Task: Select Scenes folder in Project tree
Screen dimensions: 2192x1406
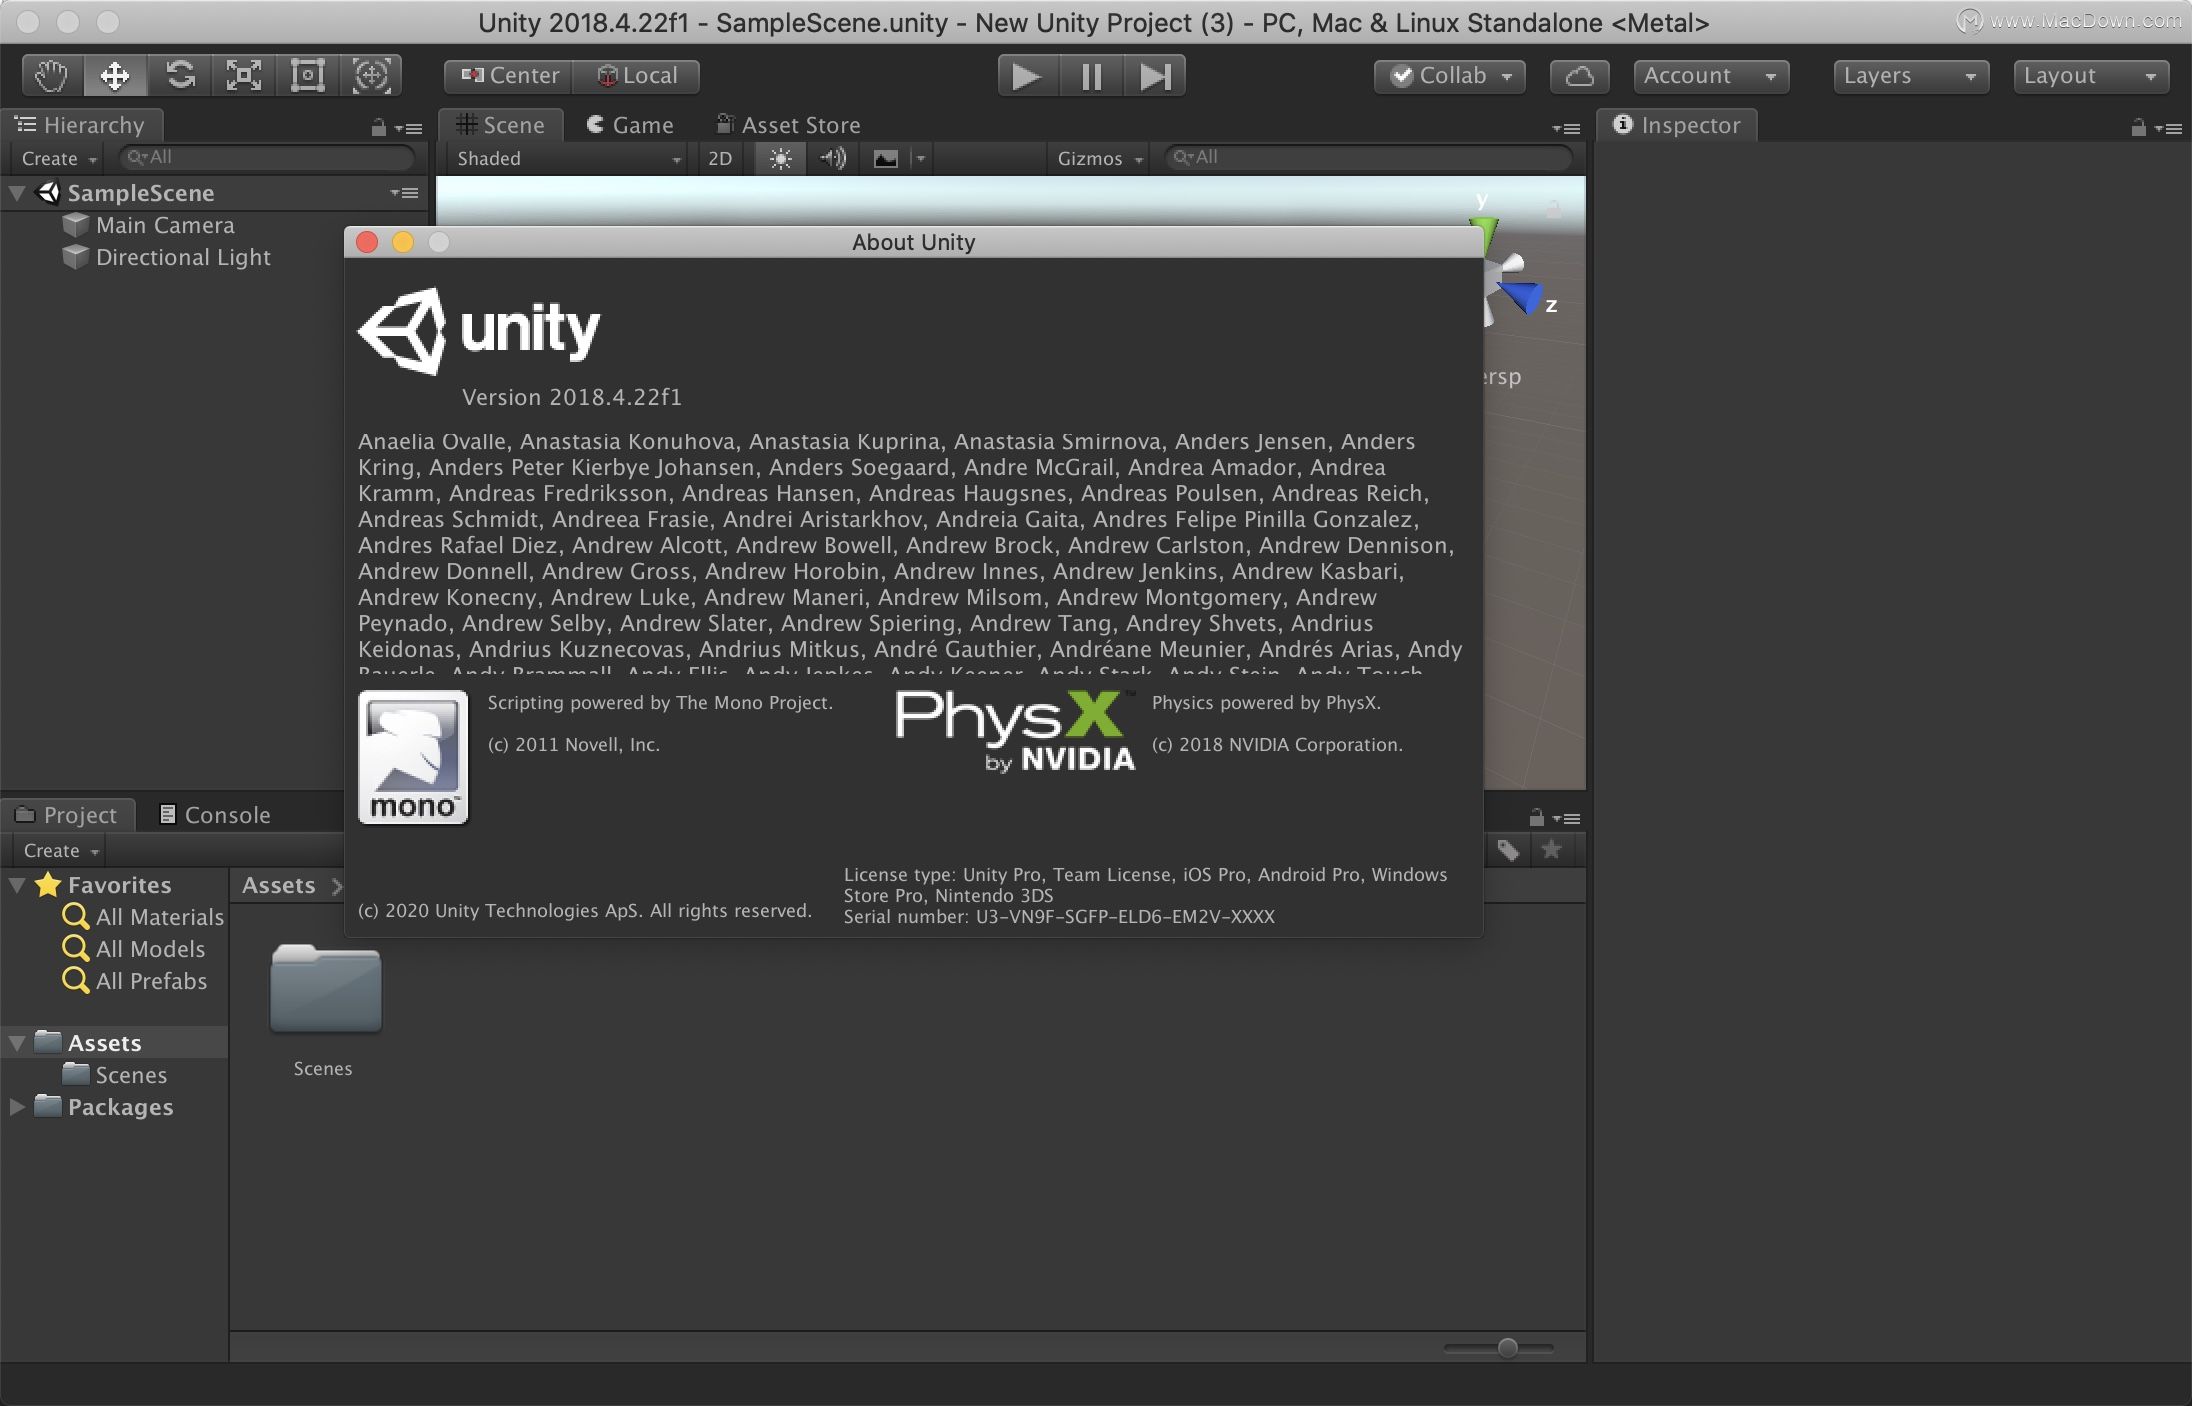Action: click(114, 1075)
